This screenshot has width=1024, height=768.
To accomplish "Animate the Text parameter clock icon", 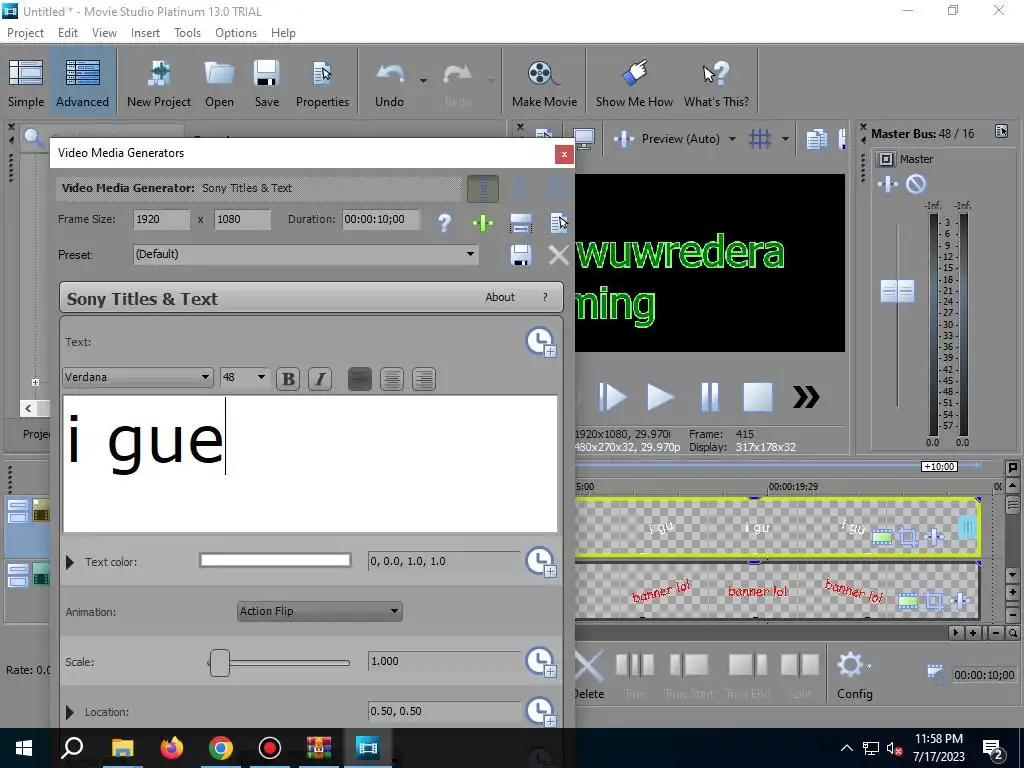I will point(541,342).
